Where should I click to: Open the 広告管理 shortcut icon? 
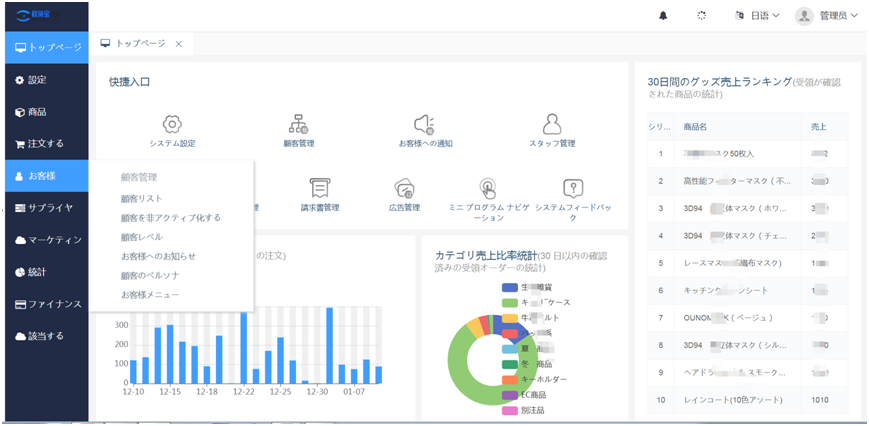click(x=404, y=188)
